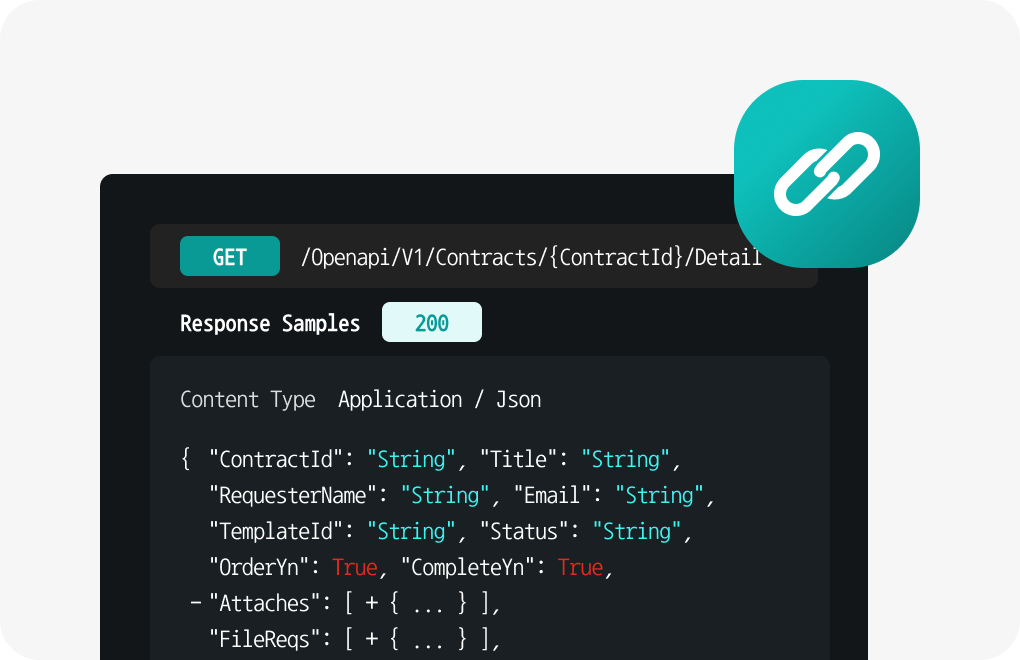Screen dimensions: 1020x660
Task: Select the 200 response code tab
Action: pos(431,323)
